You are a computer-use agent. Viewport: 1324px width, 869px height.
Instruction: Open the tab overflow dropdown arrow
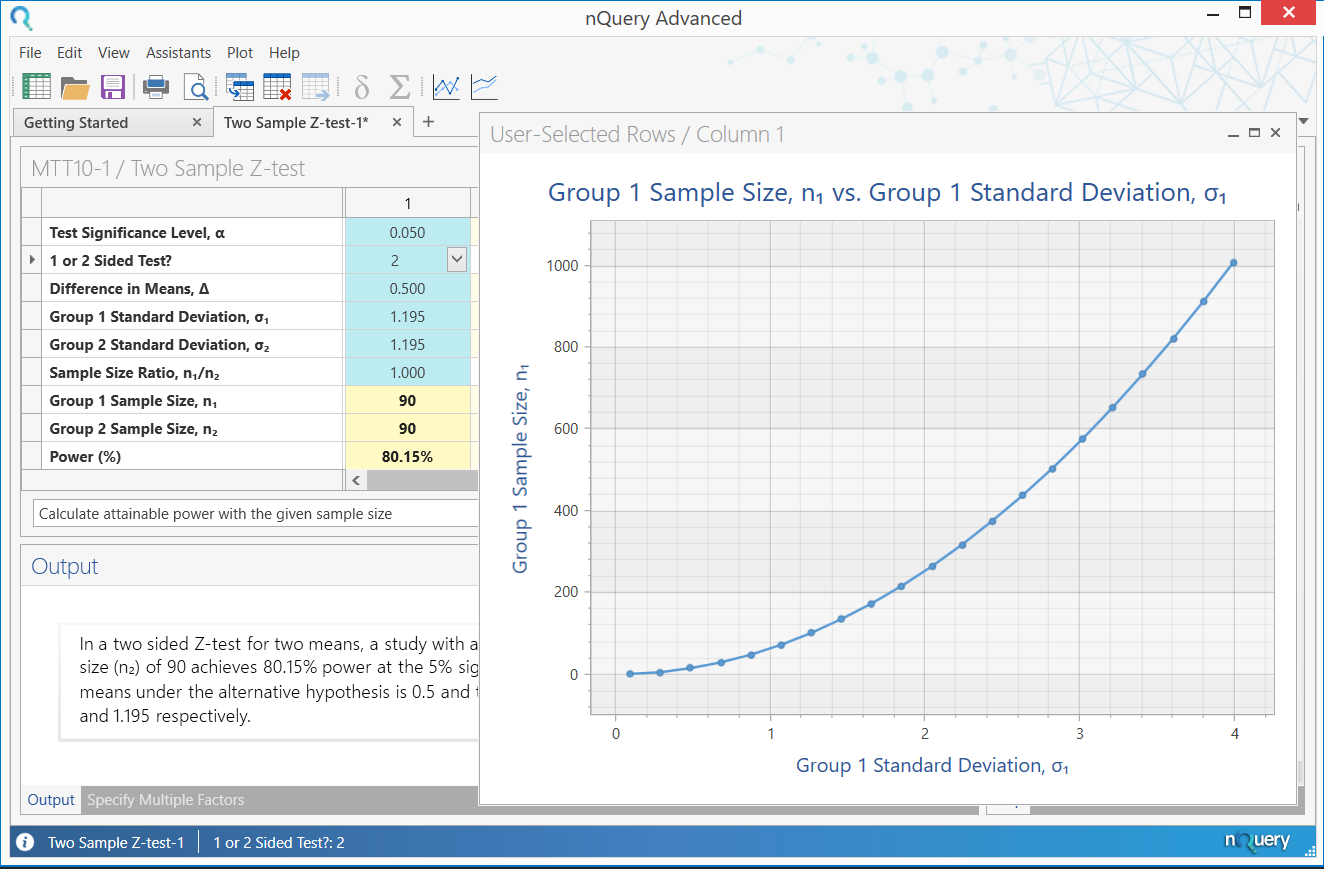pyautogui.click(x=1303, y=120)
